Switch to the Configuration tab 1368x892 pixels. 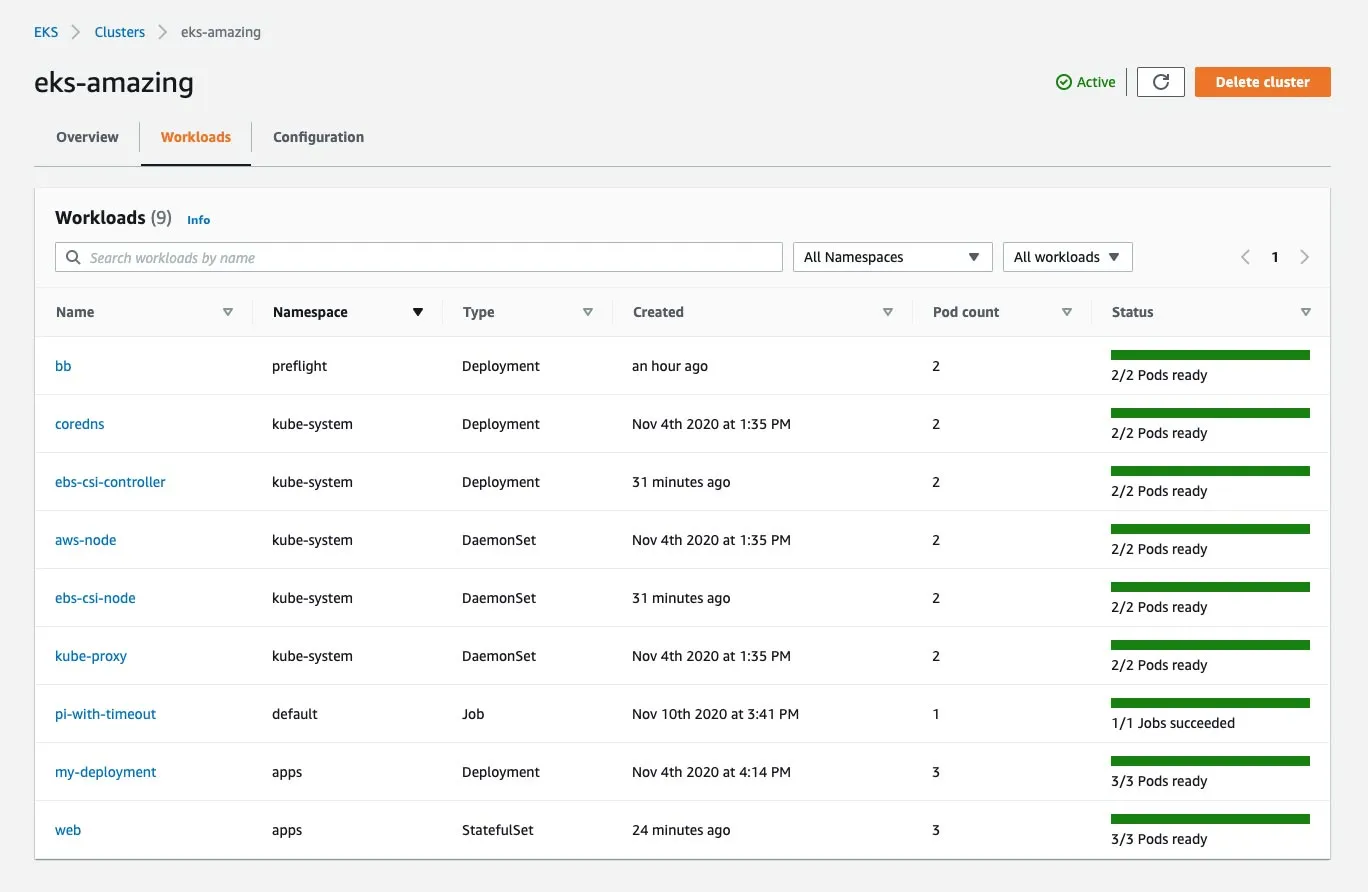point(317,137)
